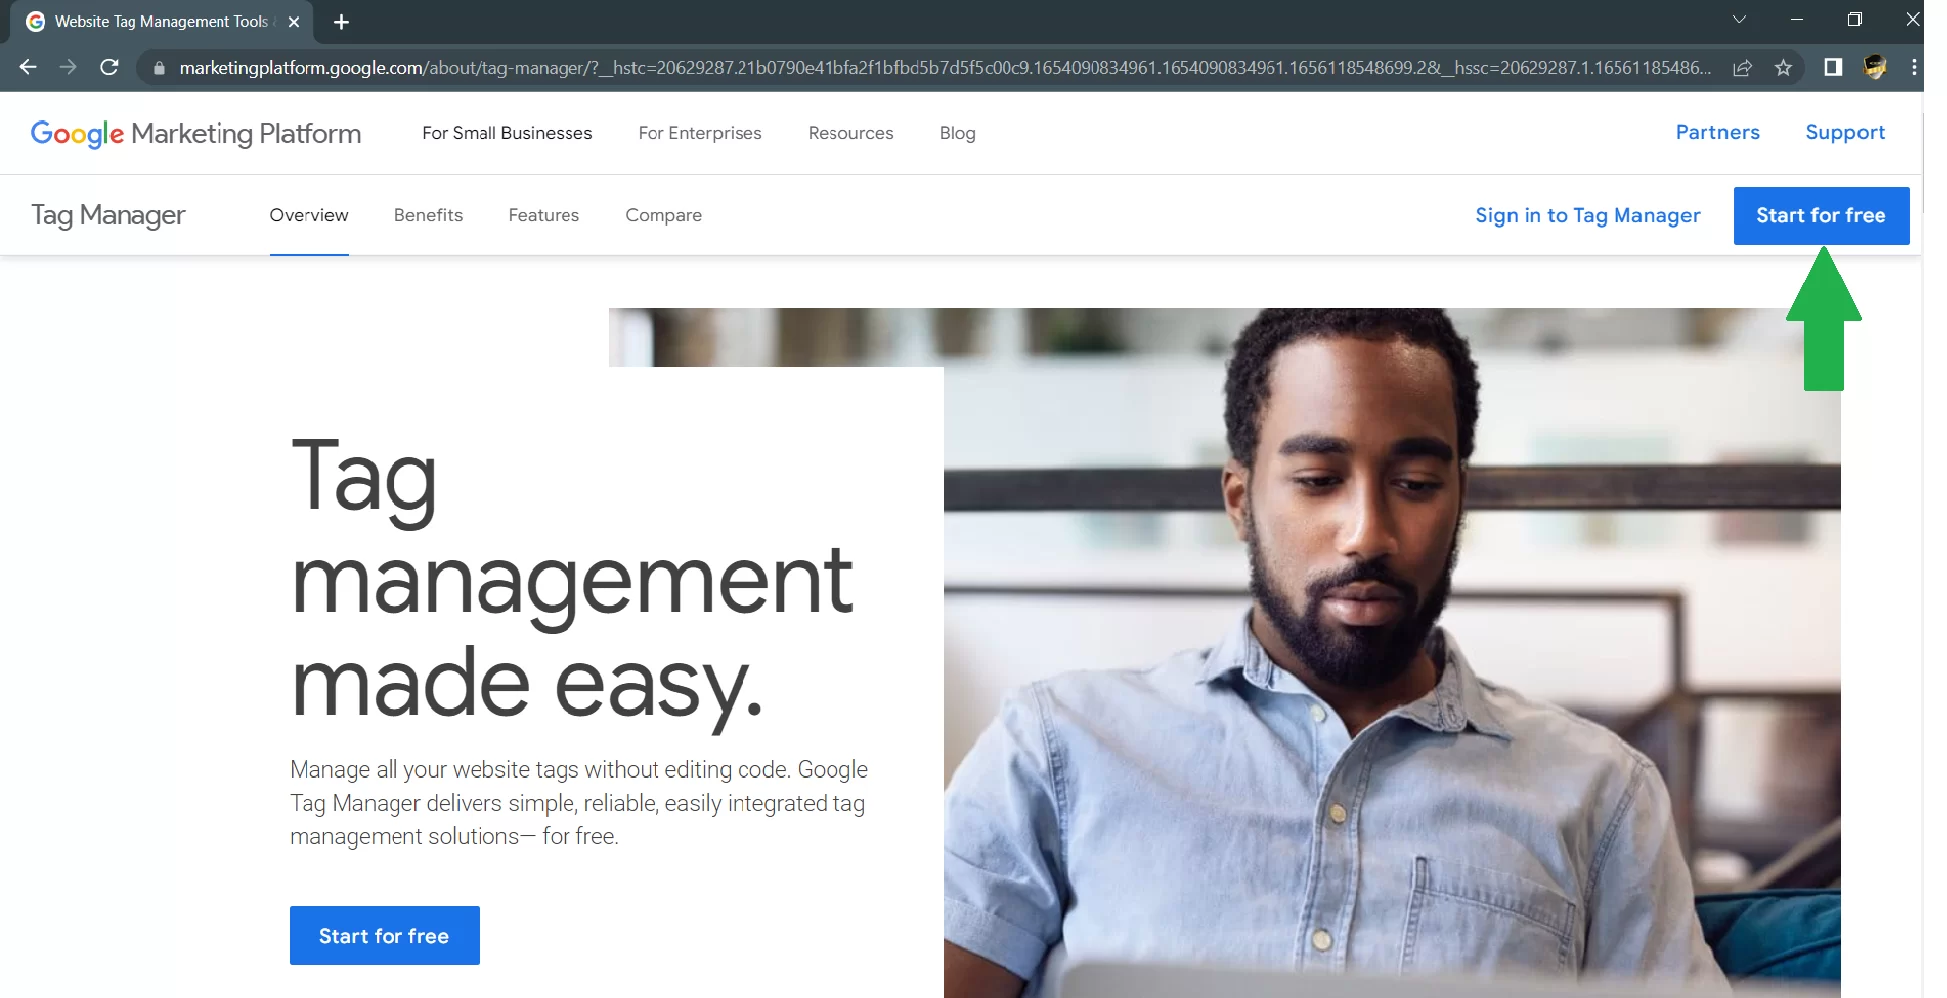Viewport: 1947px width, 998px height.
Task: Open the side panel icon
Action: click(1832, 67)
